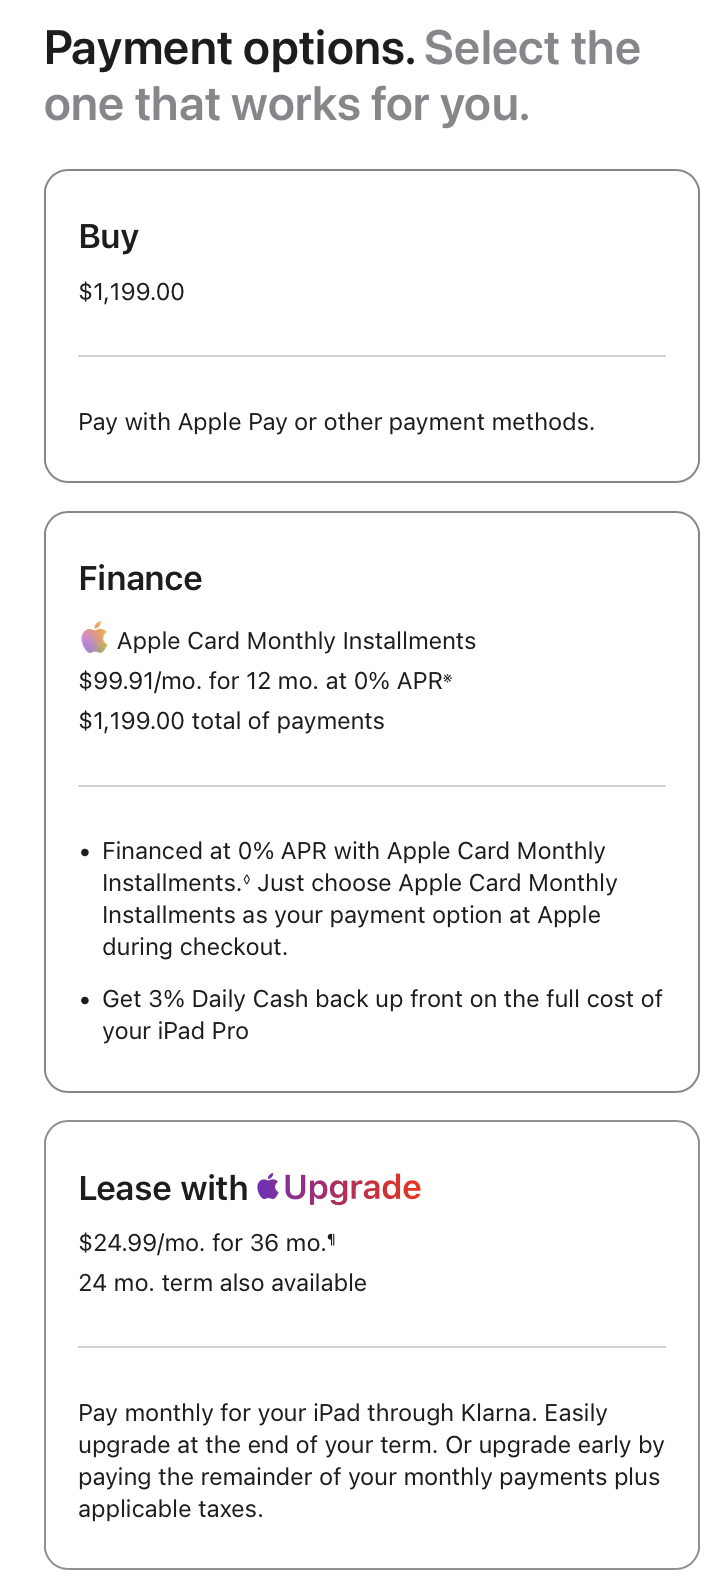Click the $1,199.00 Buy price
This screenshot has width=726, height=1594.
pos(132,292)
